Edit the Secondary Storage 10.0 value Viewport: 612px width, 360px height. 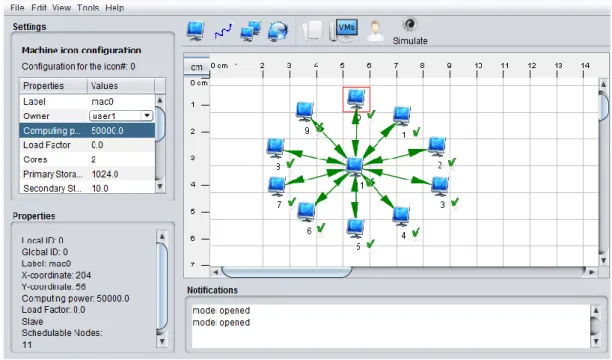(121, 188)
